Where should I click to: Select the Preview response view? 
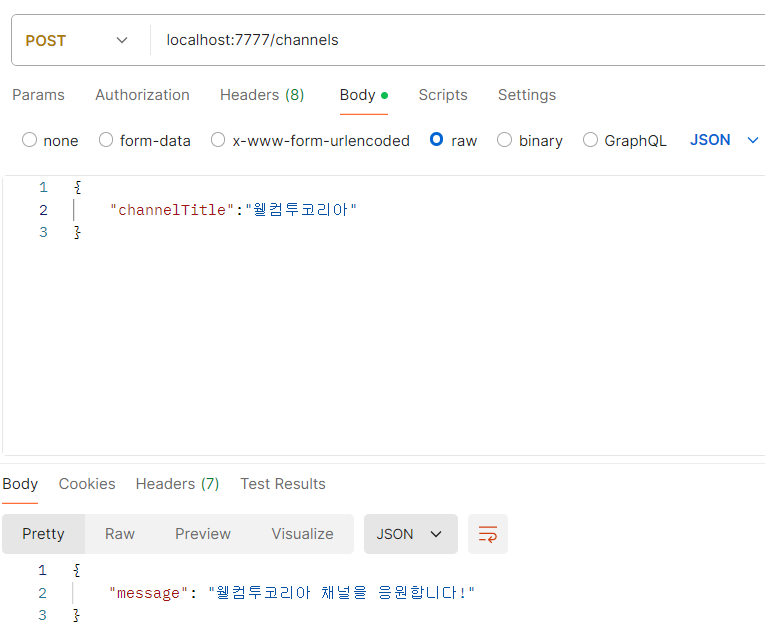(x=202, y=534)
